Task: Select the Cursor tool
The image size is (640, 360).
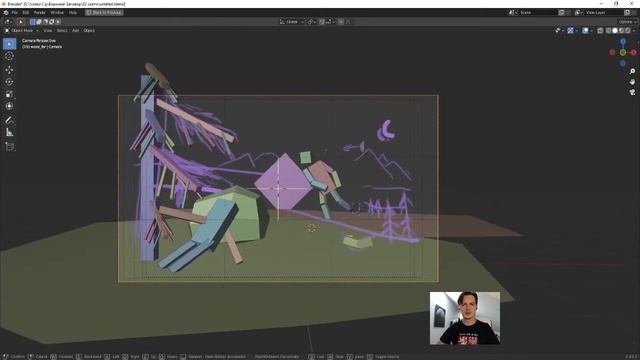Action: (x=9, y=56)
